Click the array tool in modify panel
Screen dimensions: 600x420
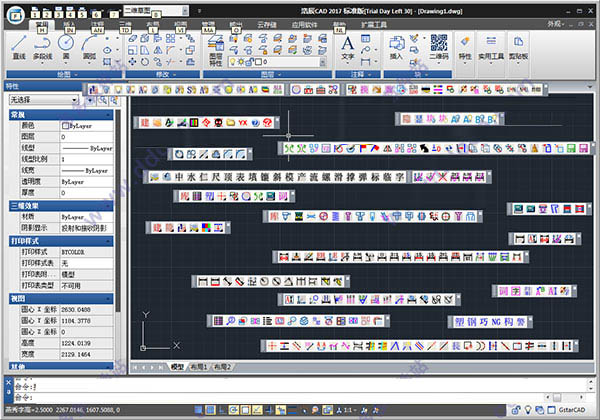pyautogui.click(x=171, y=38)
